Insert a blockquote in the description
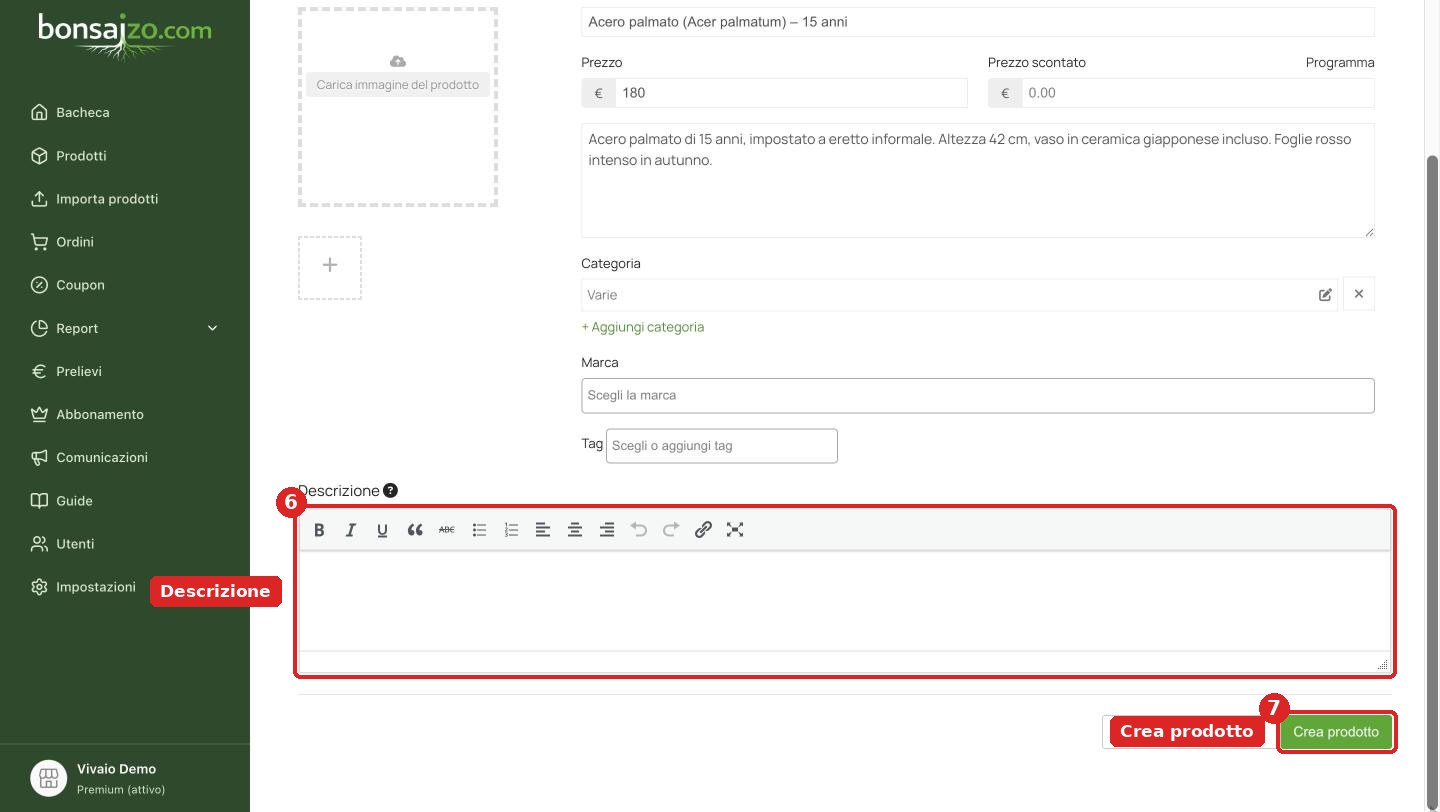The width and height of the screenshot is (1440, 812). (415, 530)
